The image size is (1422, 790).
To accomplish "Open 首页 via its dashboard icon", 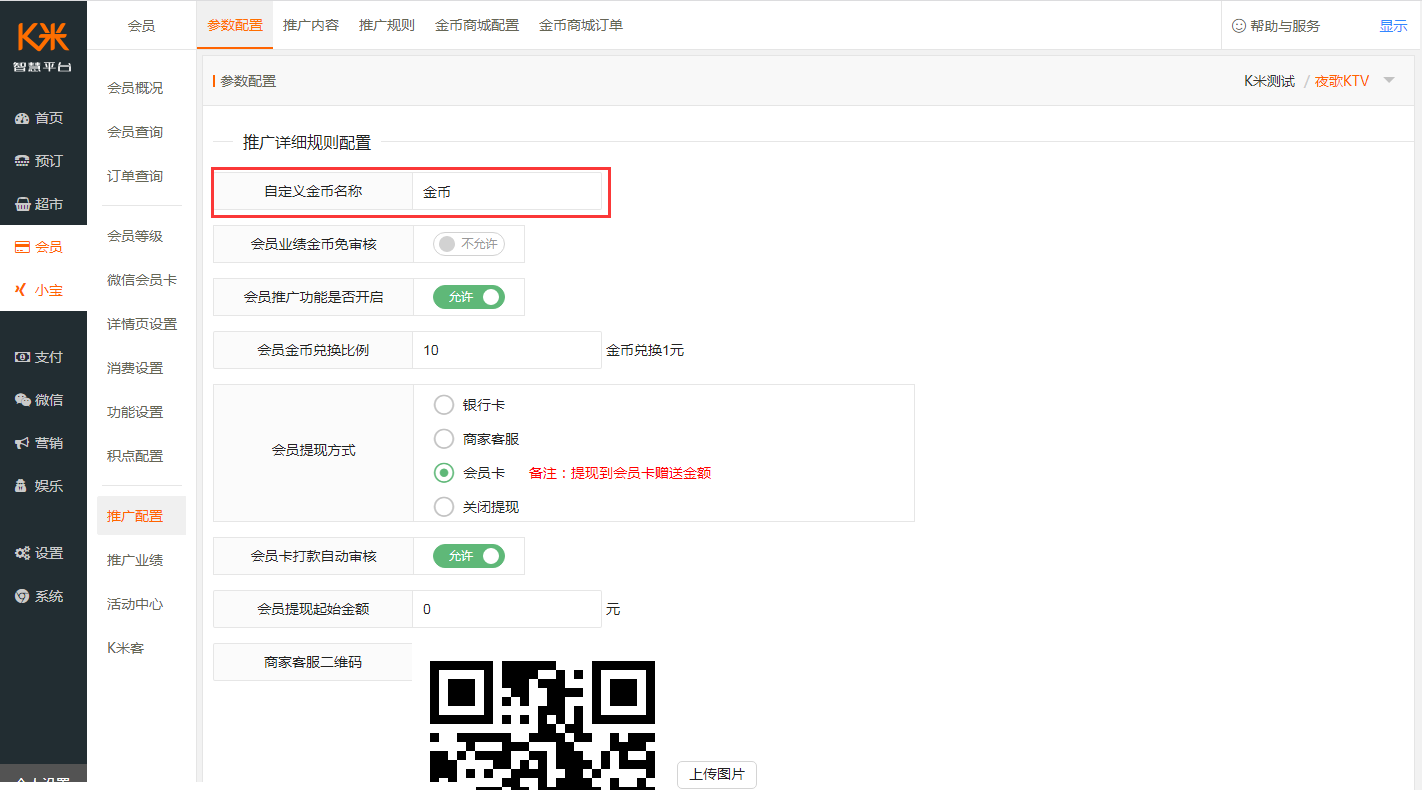I will coord(22,118).
